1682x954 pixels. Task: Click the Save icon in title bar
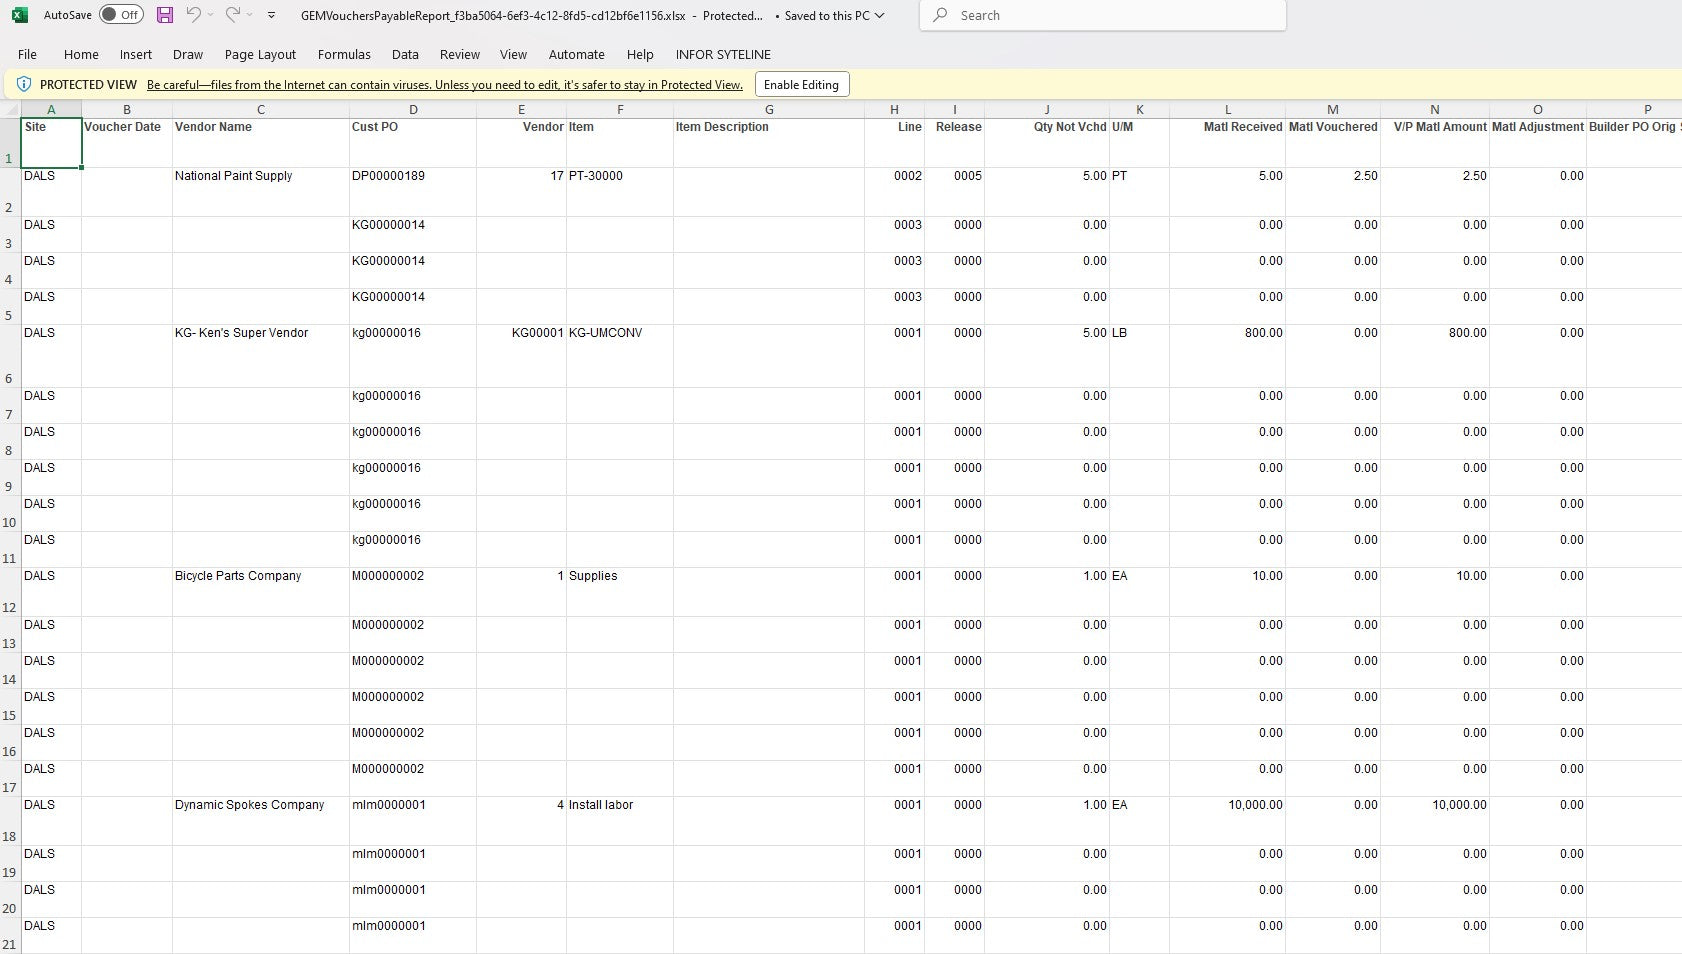pos(165,15)
